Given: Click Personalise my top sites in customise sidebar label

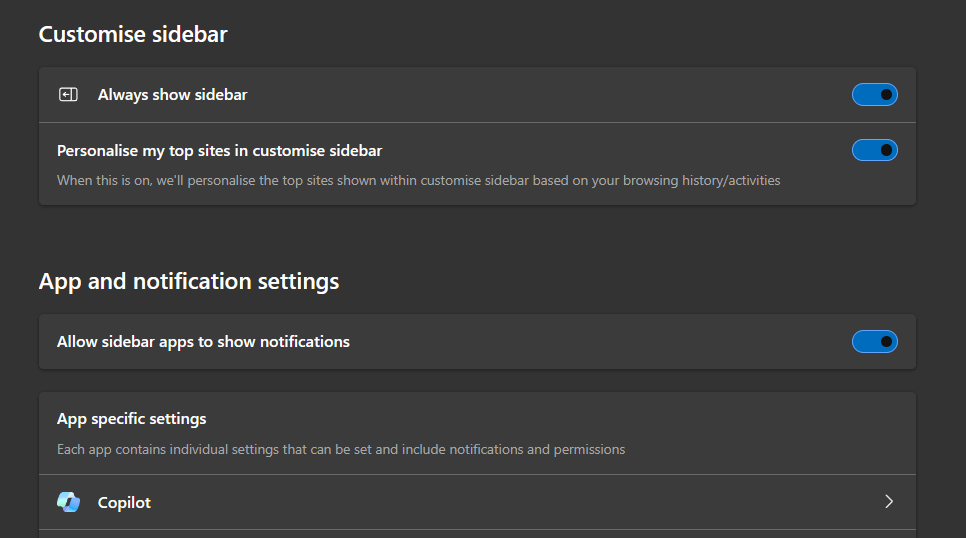Looking at the screenshot, I should [x=219, y=151].
